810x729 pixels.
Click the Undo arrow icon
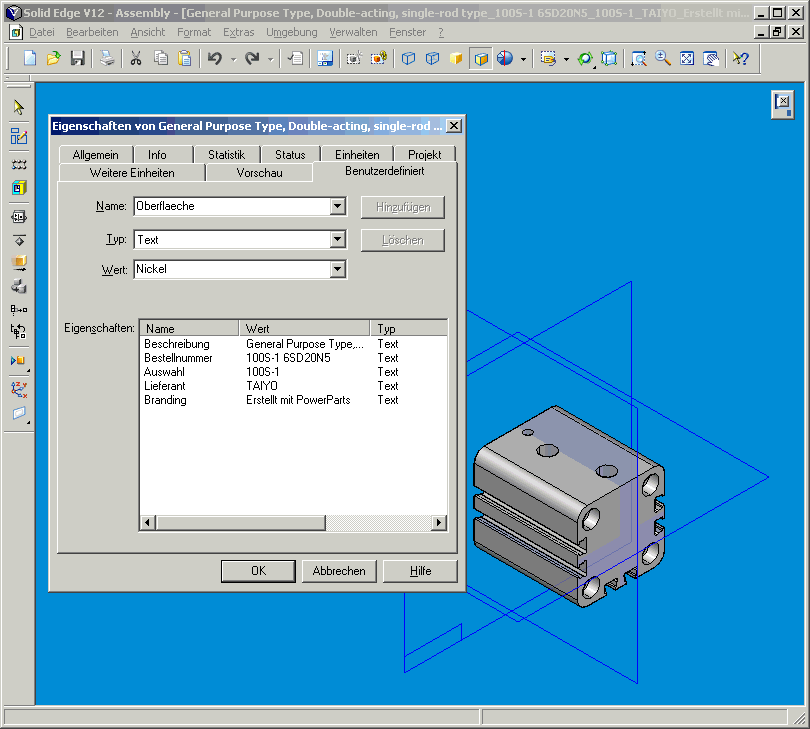click(214, 59)
